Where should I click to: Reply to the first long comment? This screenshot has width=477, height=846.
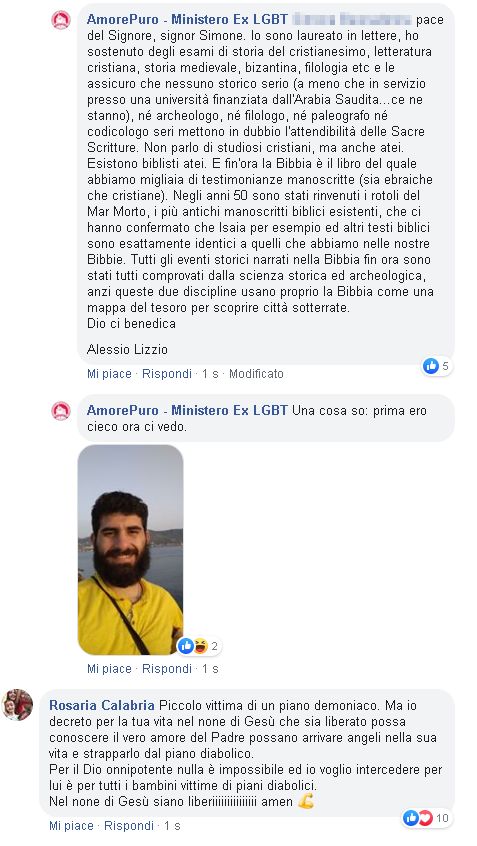167,374
